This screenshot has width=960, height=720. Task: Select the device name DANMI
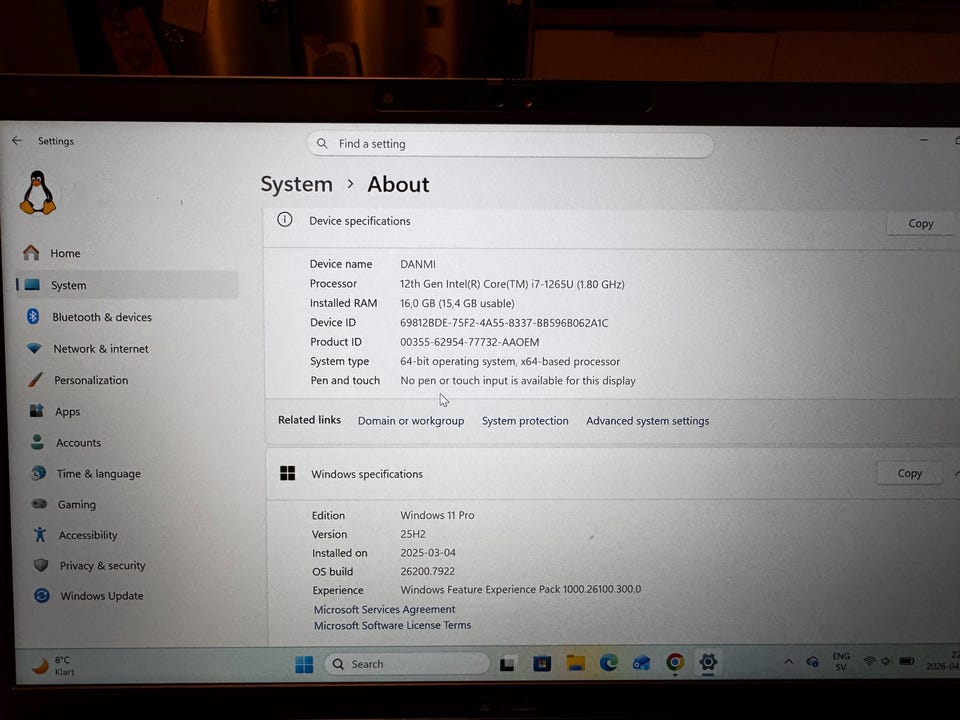pyautogui.click(x=418, y=264)
